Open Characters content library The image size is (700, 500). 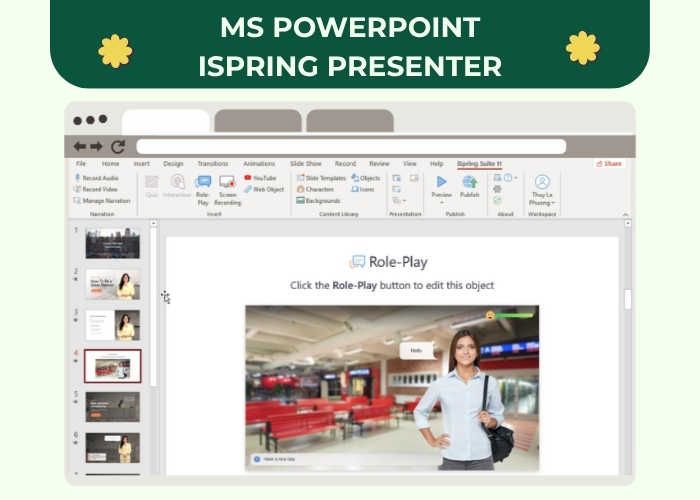coord(315,189)
